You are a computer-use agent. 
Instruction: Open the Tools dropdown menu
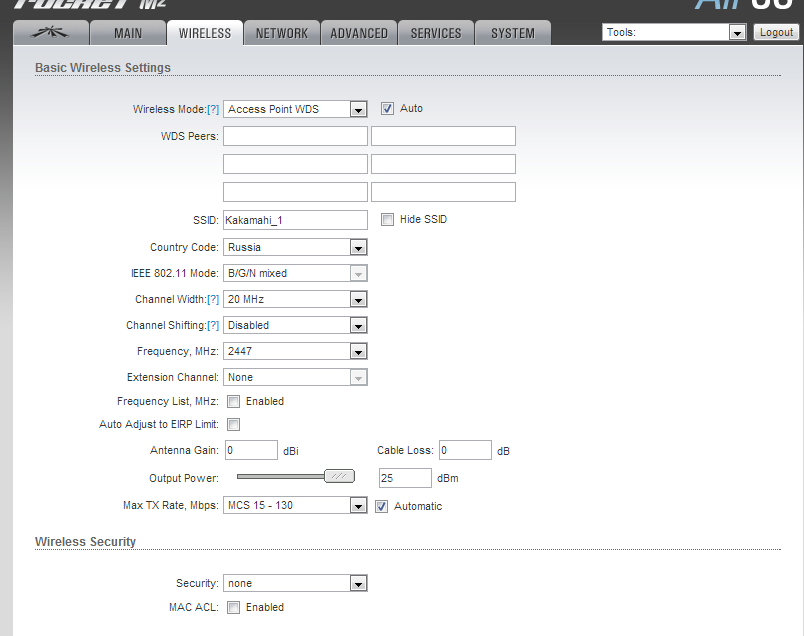(674, 33)
